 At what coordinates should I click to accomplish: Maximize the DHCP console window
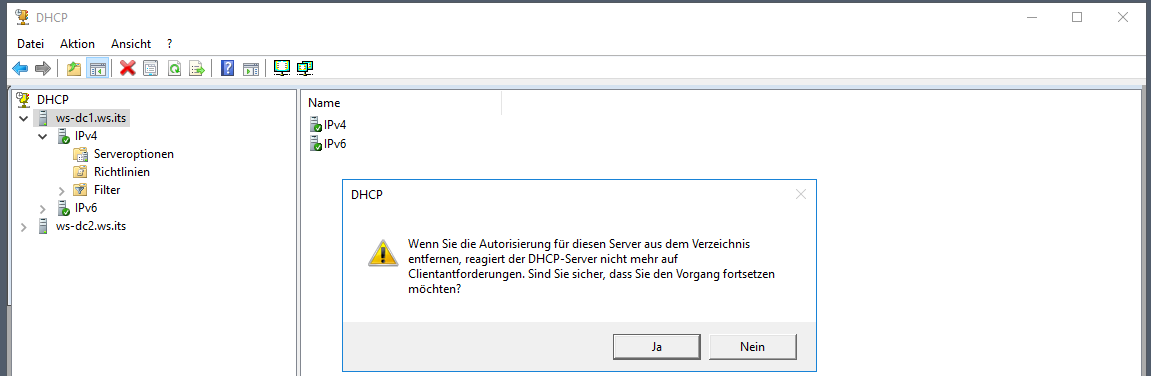coord(1077,17)
